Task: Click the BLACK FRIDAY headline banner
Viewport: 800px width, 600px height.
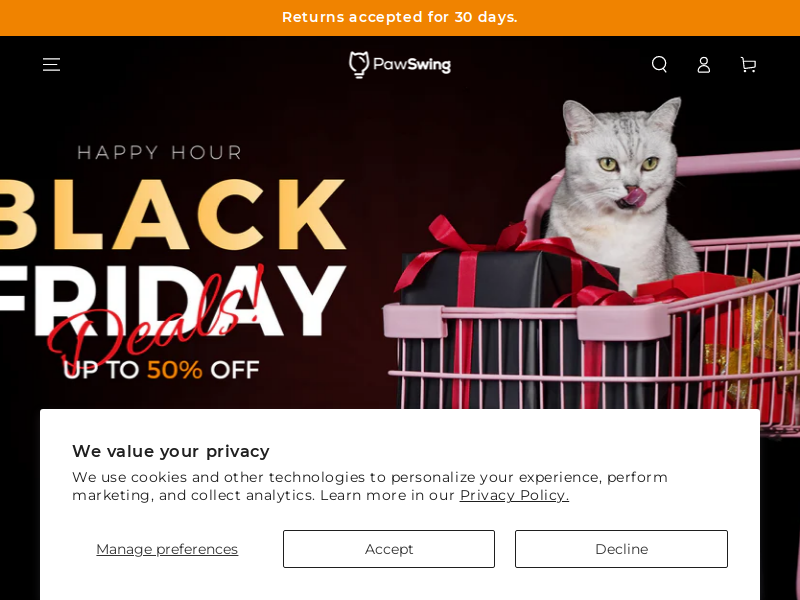Action: coord(171,258)
